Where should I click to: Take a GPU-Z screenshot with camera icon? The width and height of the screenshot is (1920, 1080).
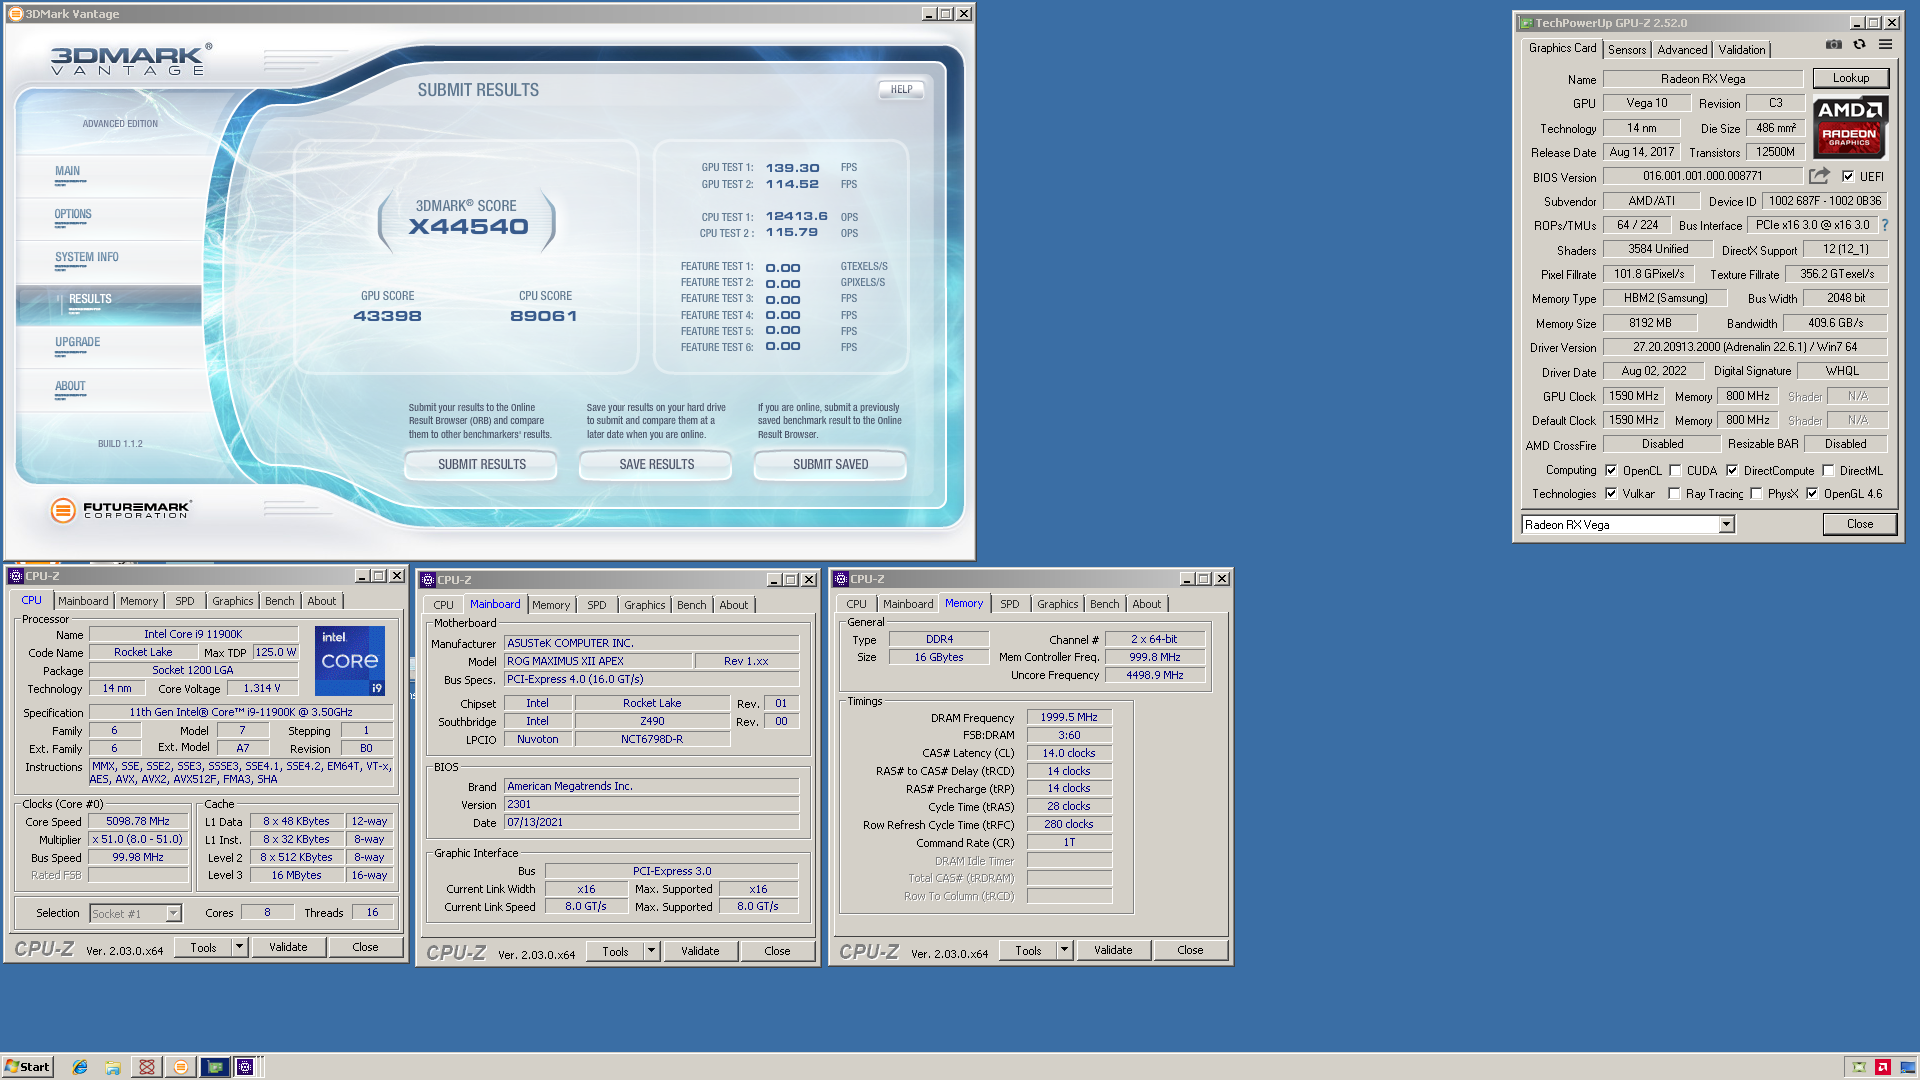(1833, 45)
